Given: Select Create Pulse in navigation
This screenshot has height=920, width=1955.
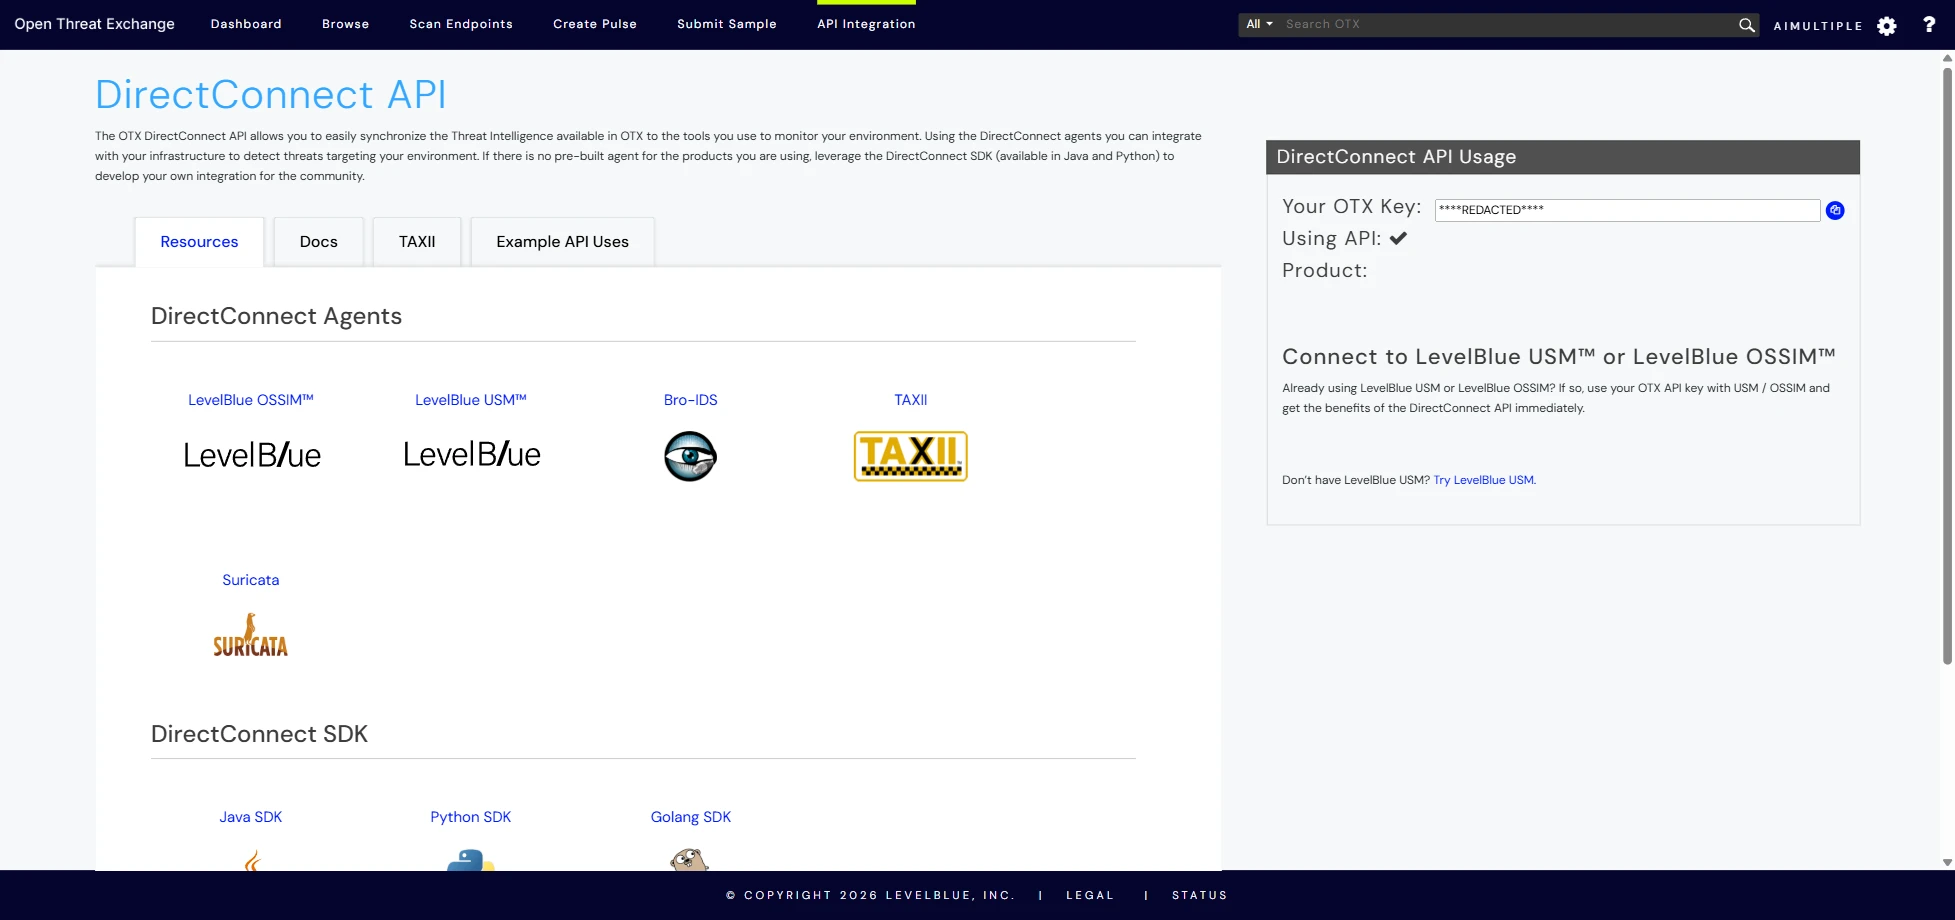Looking at the screenshot, I should [x=595, y=24].
